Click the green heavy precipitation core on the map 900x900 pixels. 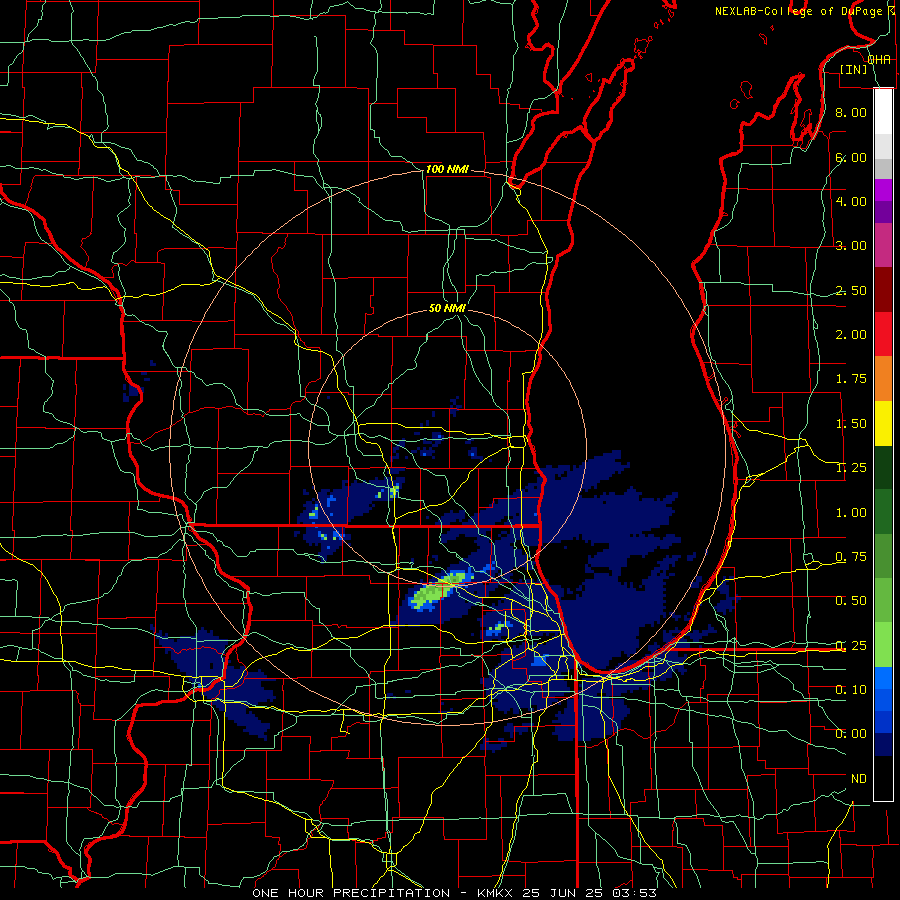[437, 591]
